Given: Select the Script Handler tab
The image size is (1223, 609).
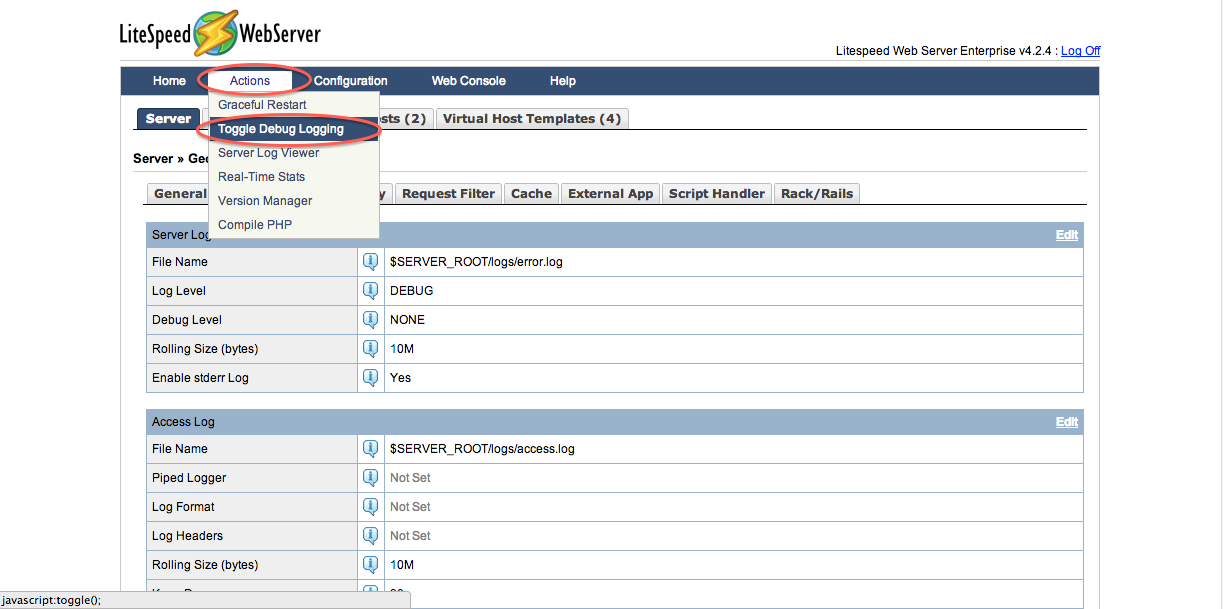Looking at the screenshot, I should [x=717, y=194].
